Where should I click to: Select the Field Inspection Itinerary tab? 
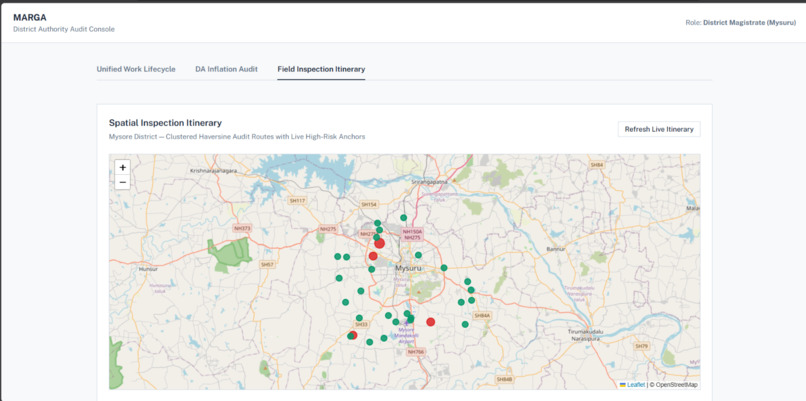coord(321,69)
